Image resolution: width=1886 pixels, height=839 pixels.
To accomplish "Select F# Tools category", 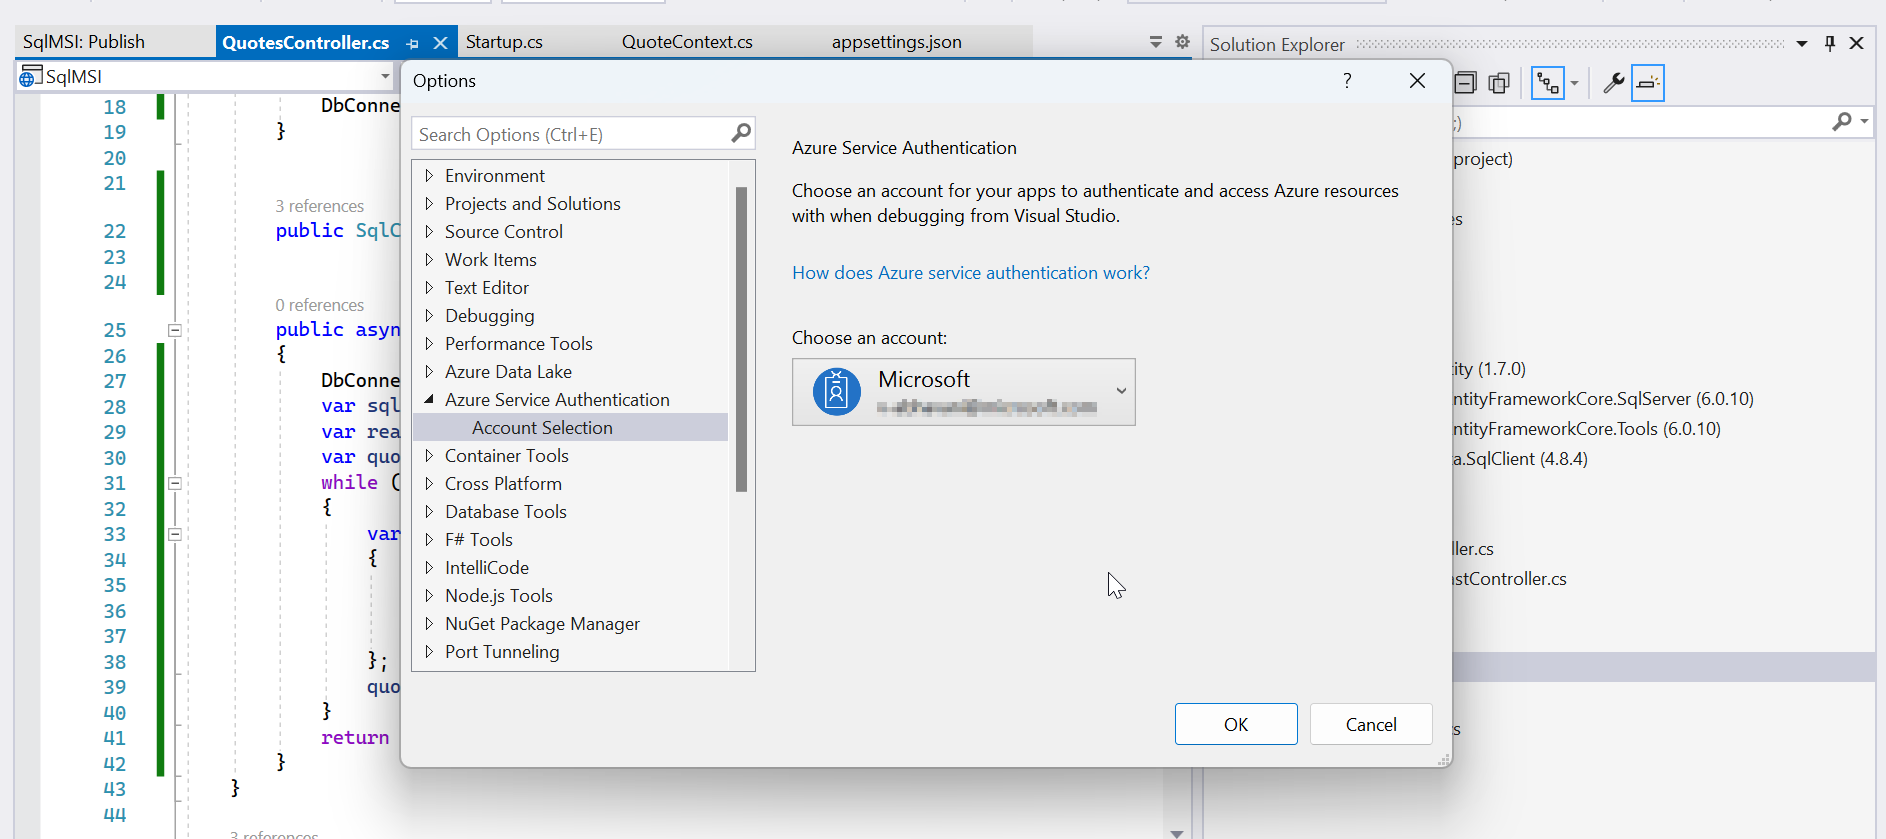I will (479, 539).
